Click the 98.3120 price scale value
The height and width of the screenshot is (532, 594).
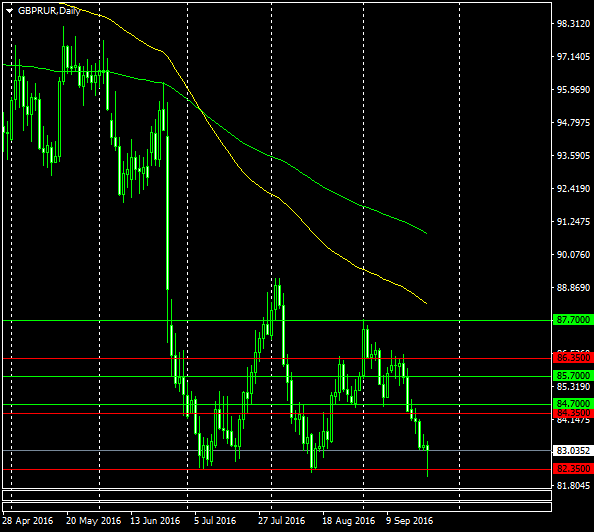click(x=573, y=23)
